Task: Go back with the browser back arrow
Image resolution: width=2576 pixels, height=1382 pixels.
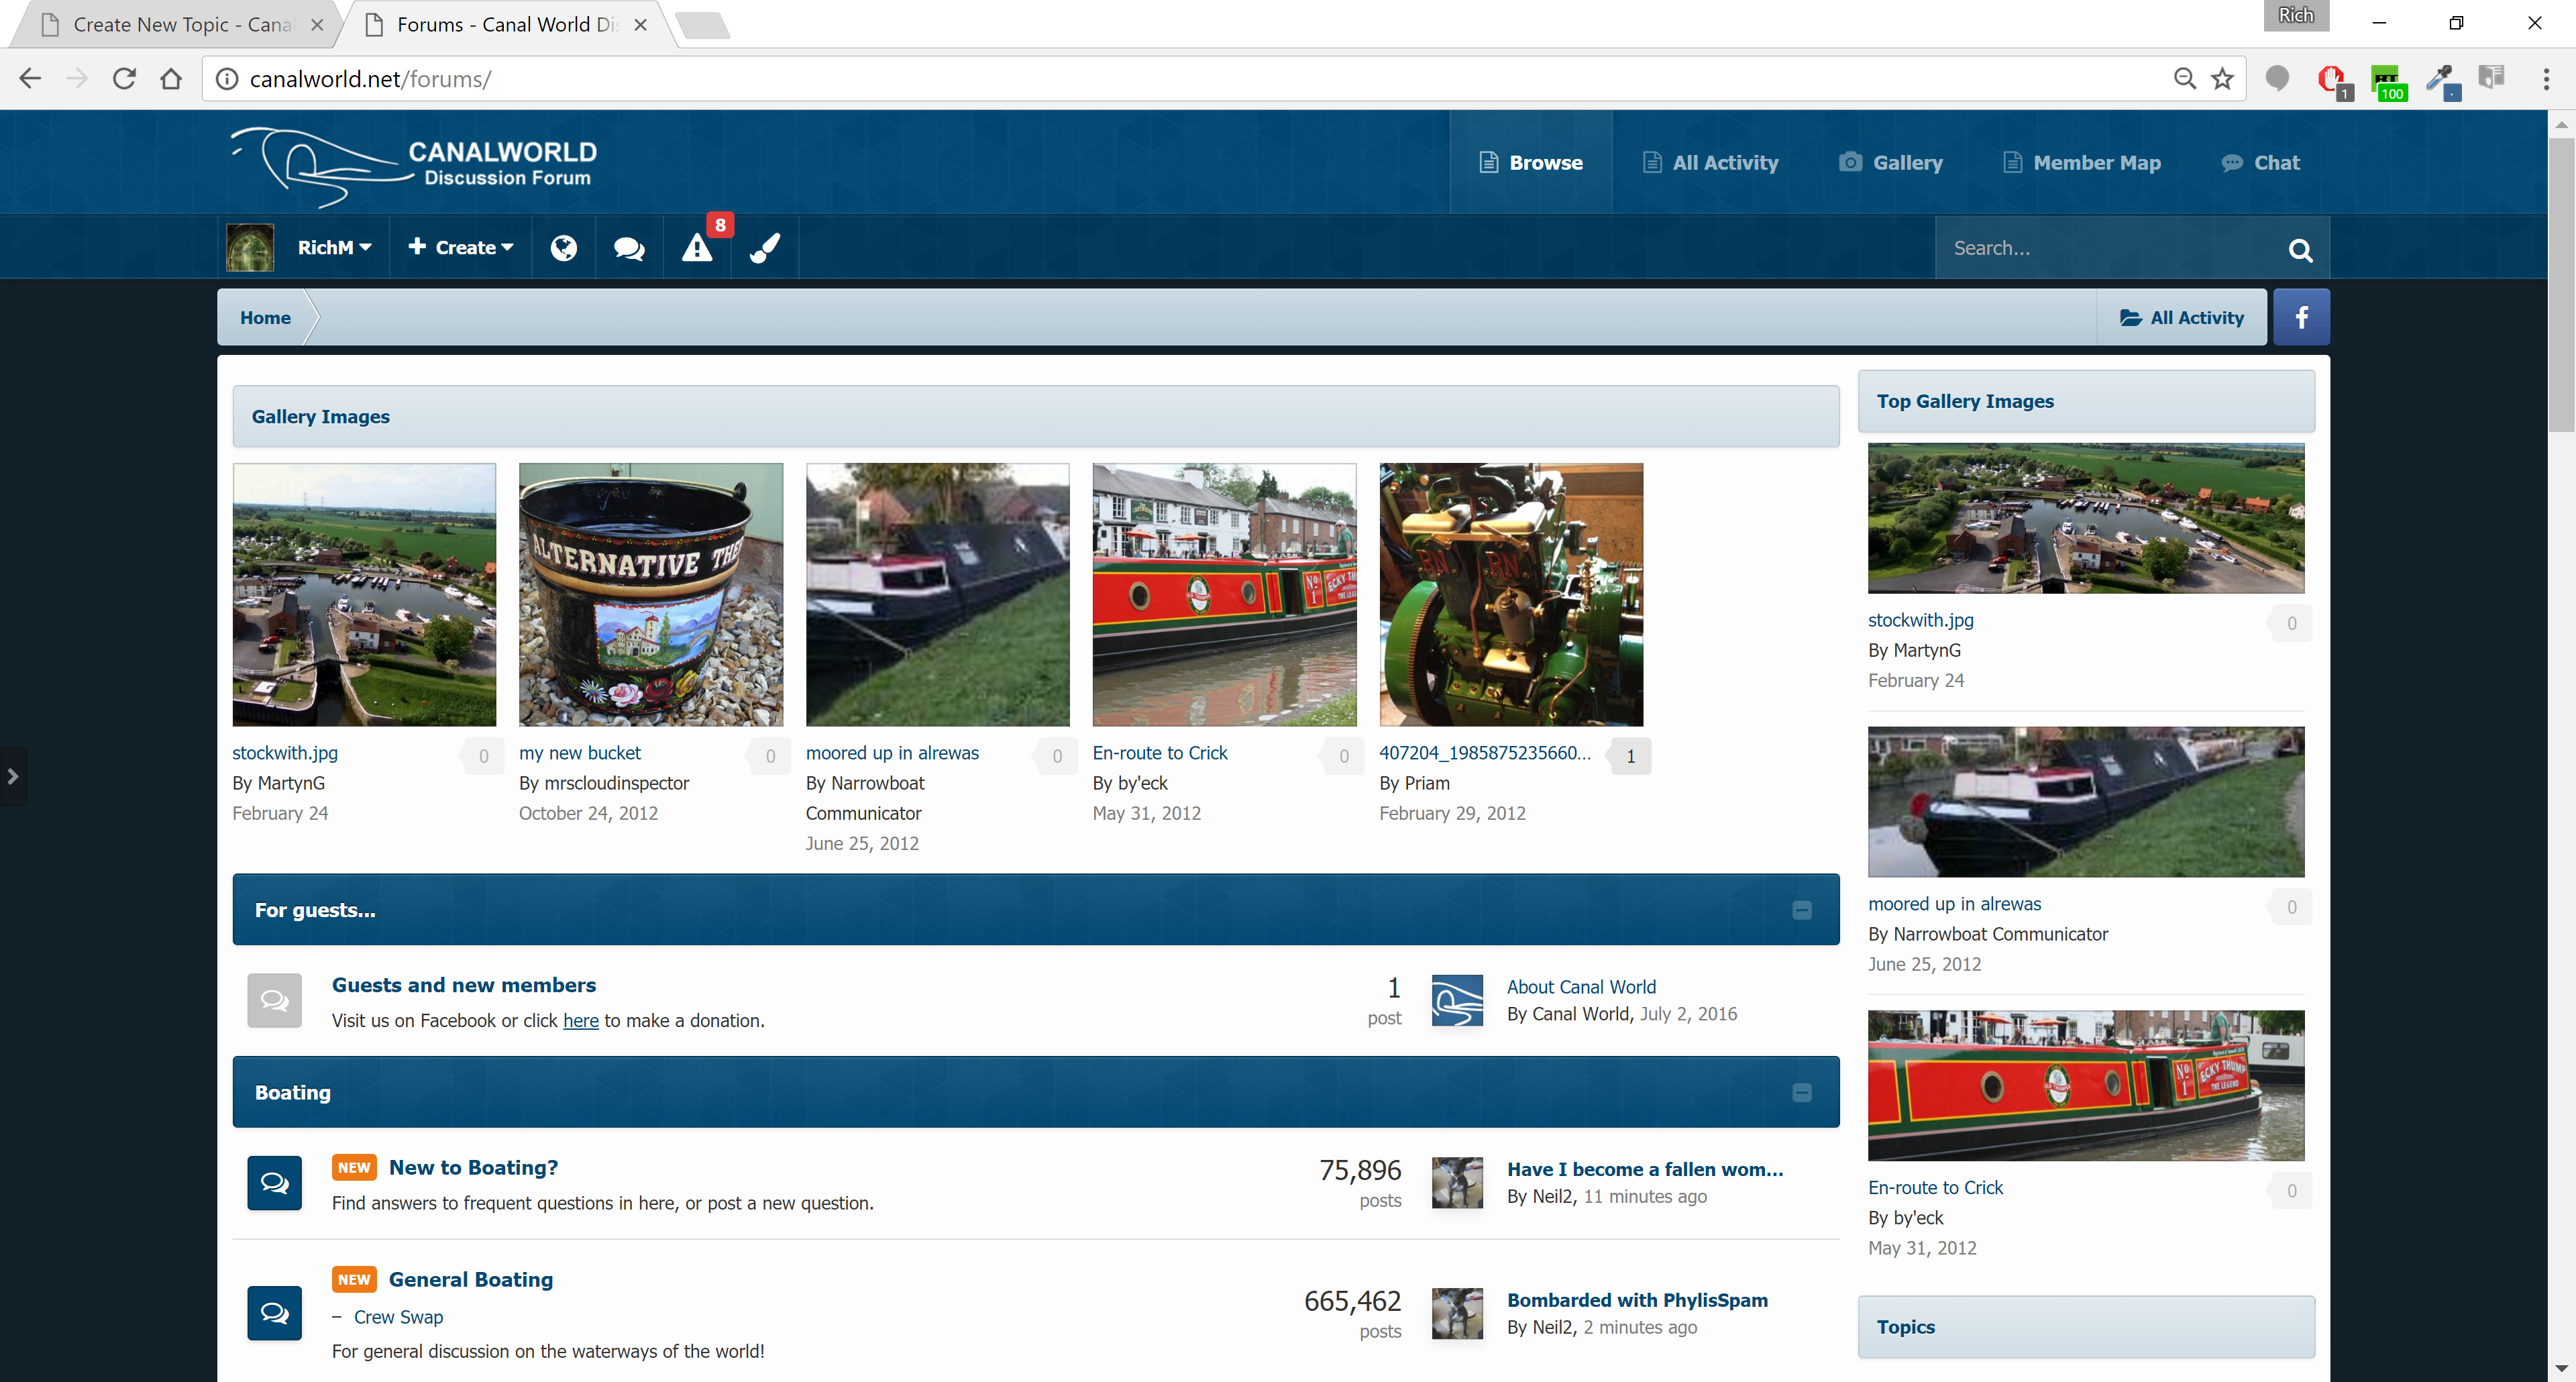Action: 30,78
